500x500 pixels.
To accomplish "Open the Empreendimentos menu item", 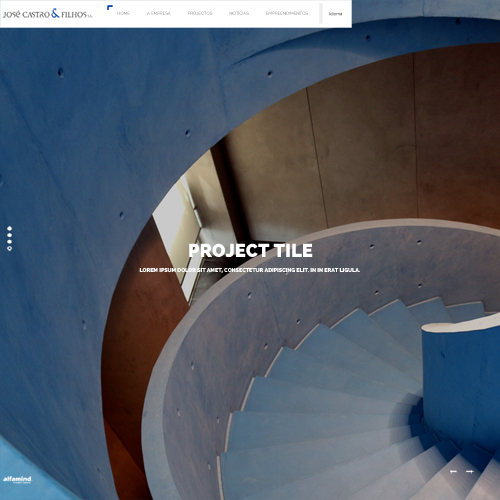I will (287, 13).
